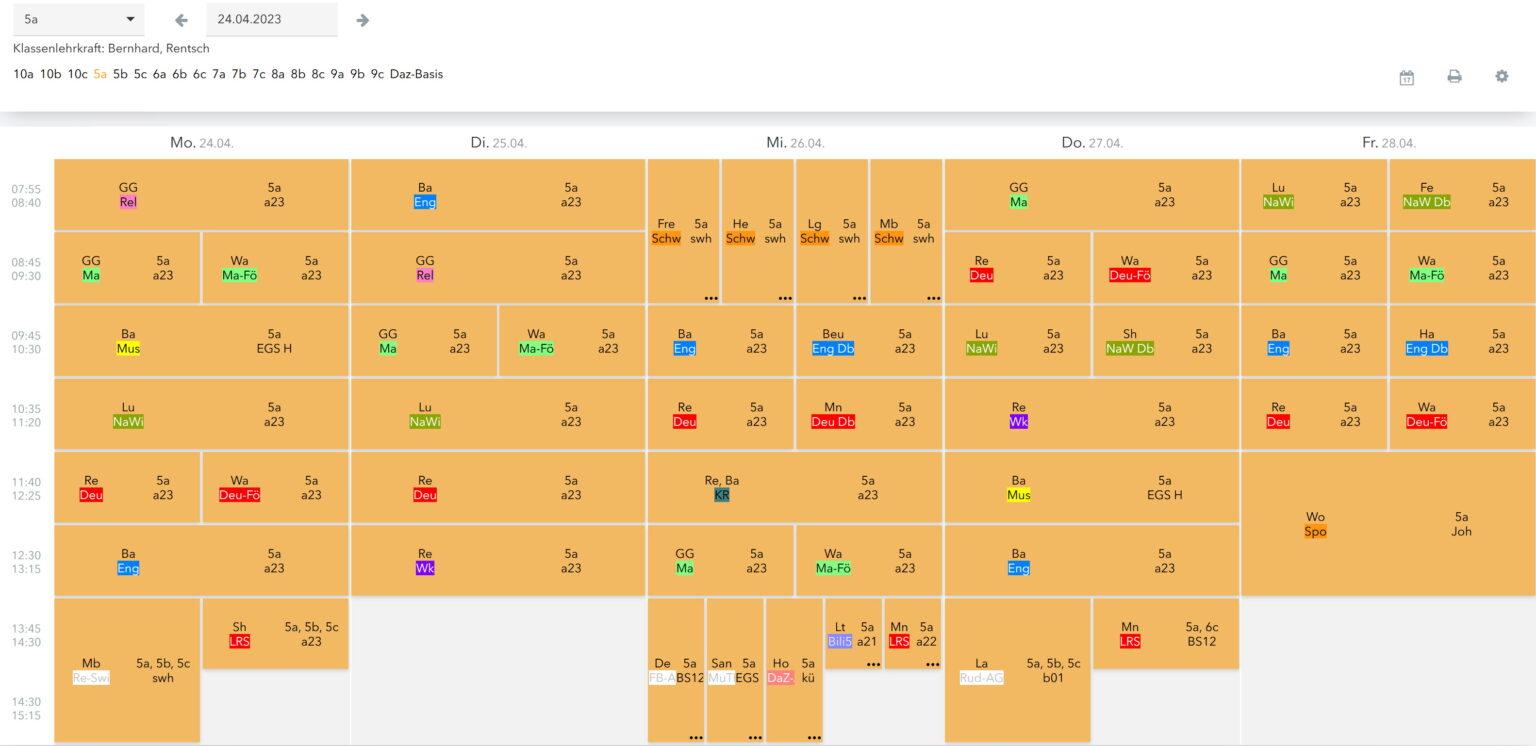Print the timetable via printer icon
The image size is (1536, 746).
click(x=1455, y=77)
